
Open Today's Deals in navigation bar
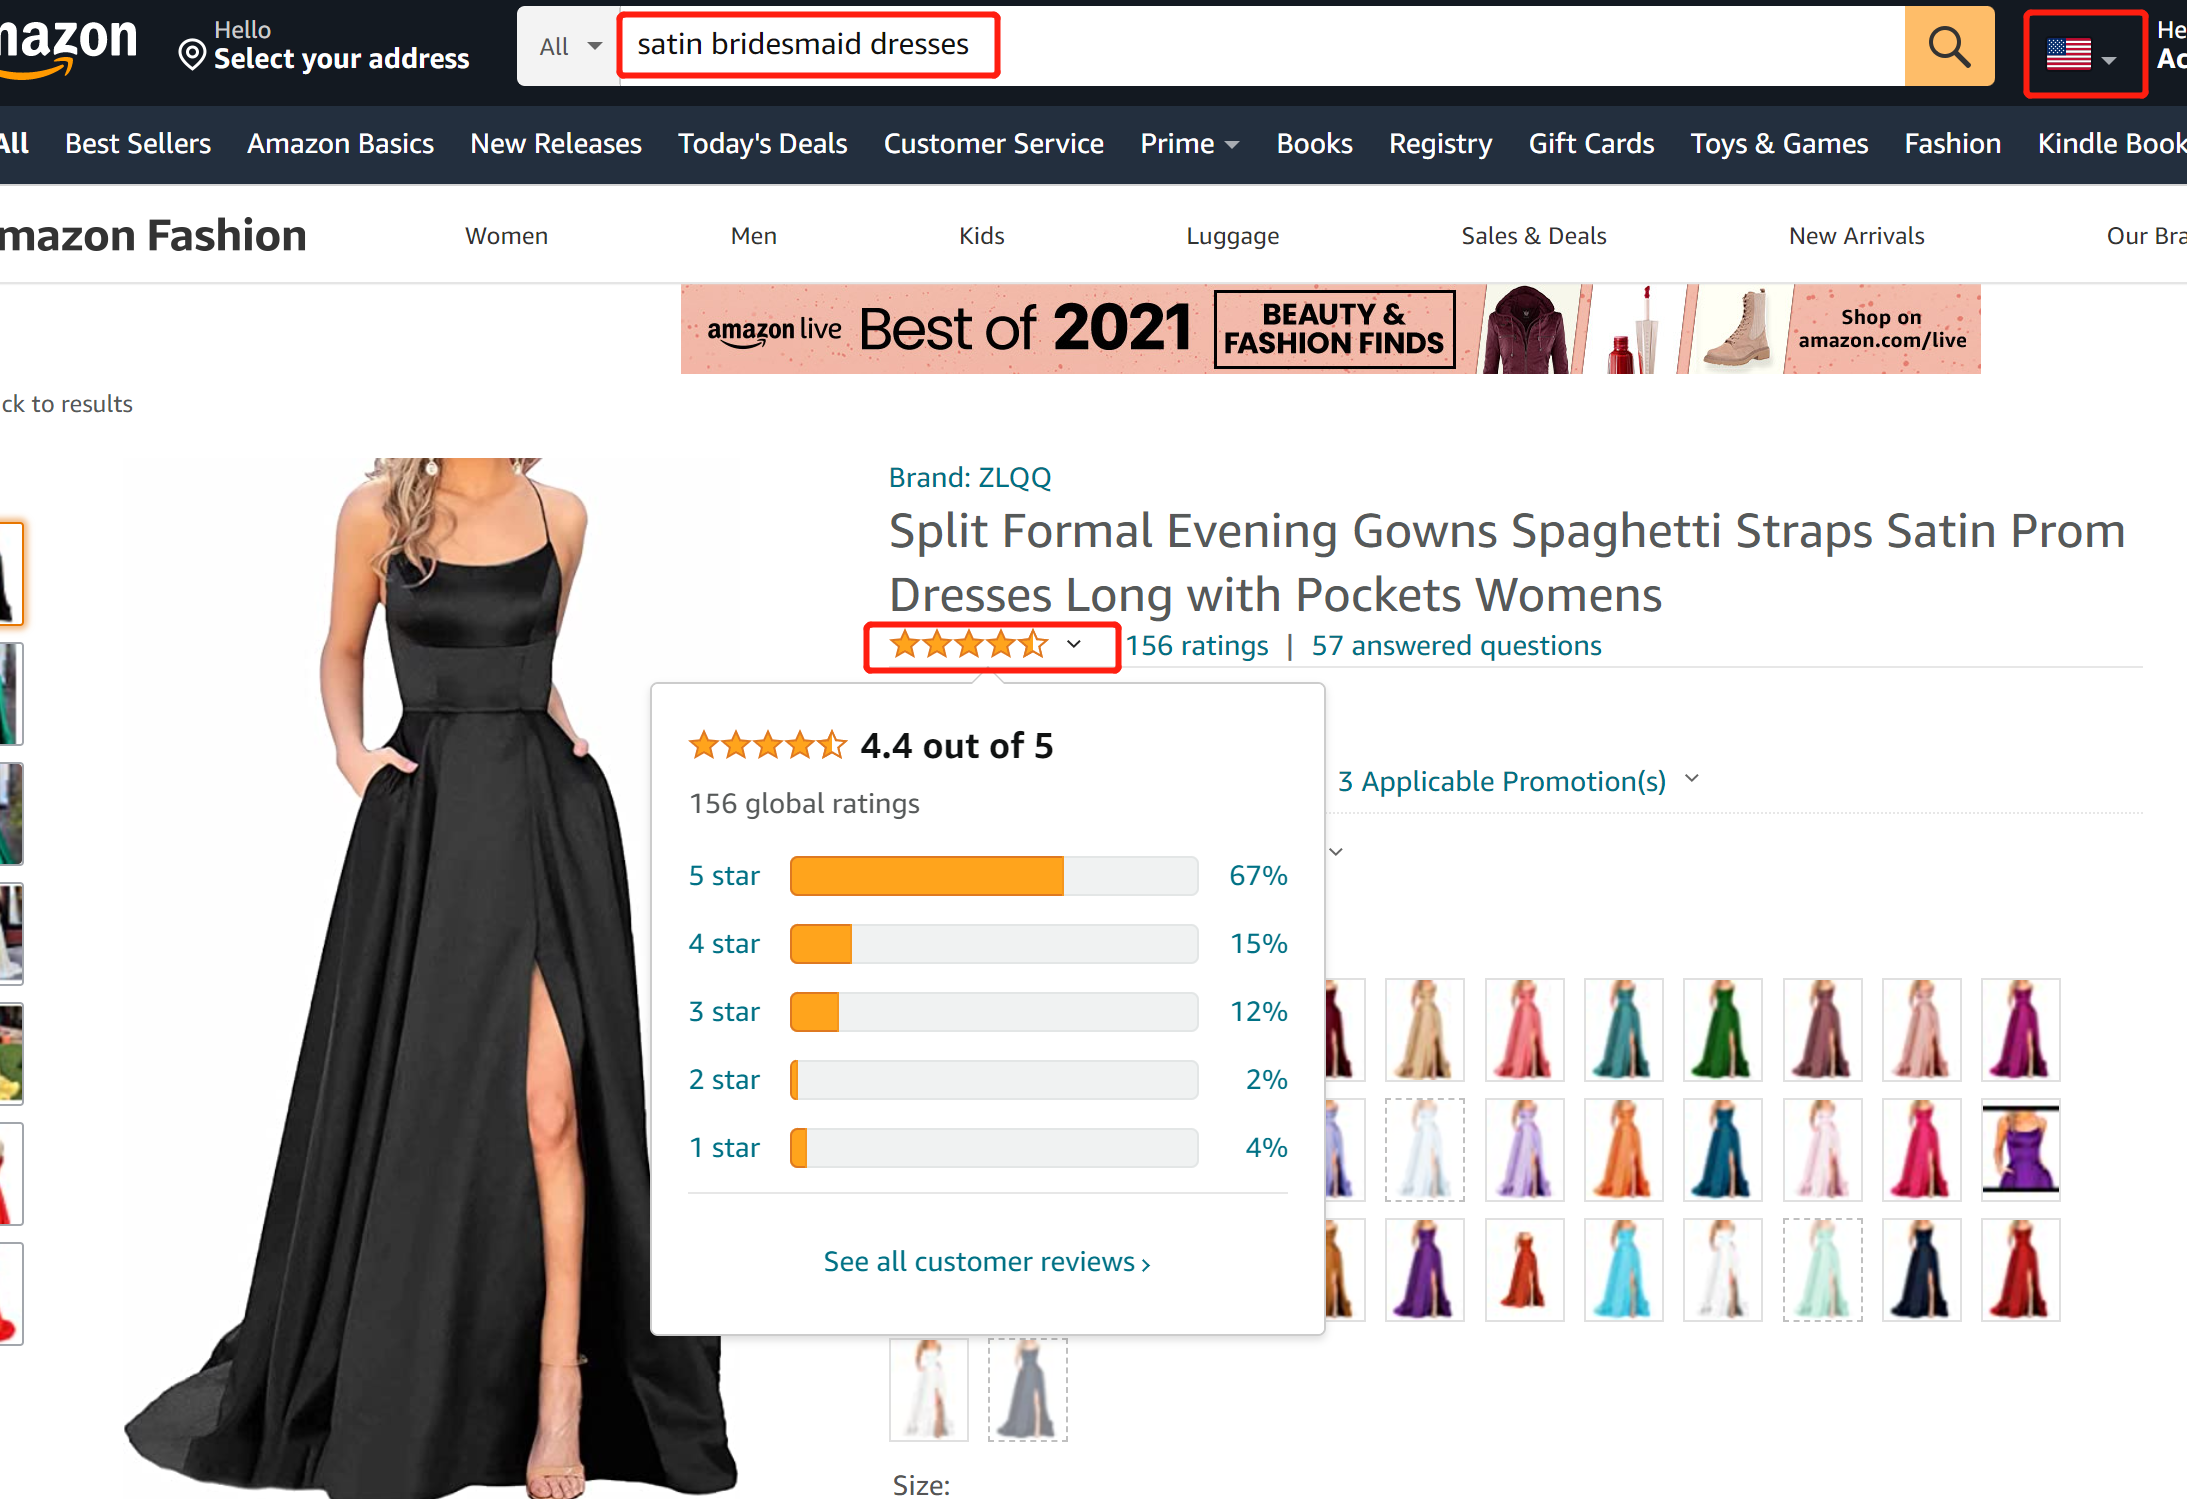762,144
